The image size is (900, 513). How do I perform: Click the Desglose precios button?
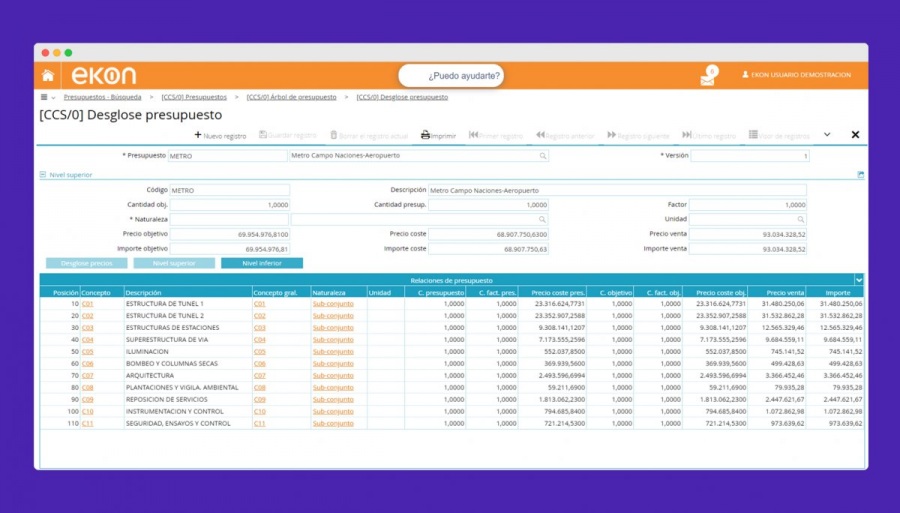[x=87, y=263]
